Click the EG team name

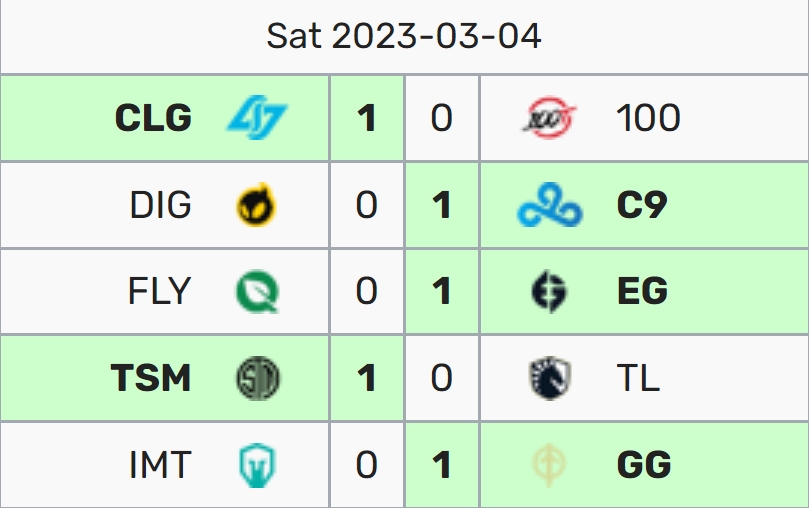(642, 292)
